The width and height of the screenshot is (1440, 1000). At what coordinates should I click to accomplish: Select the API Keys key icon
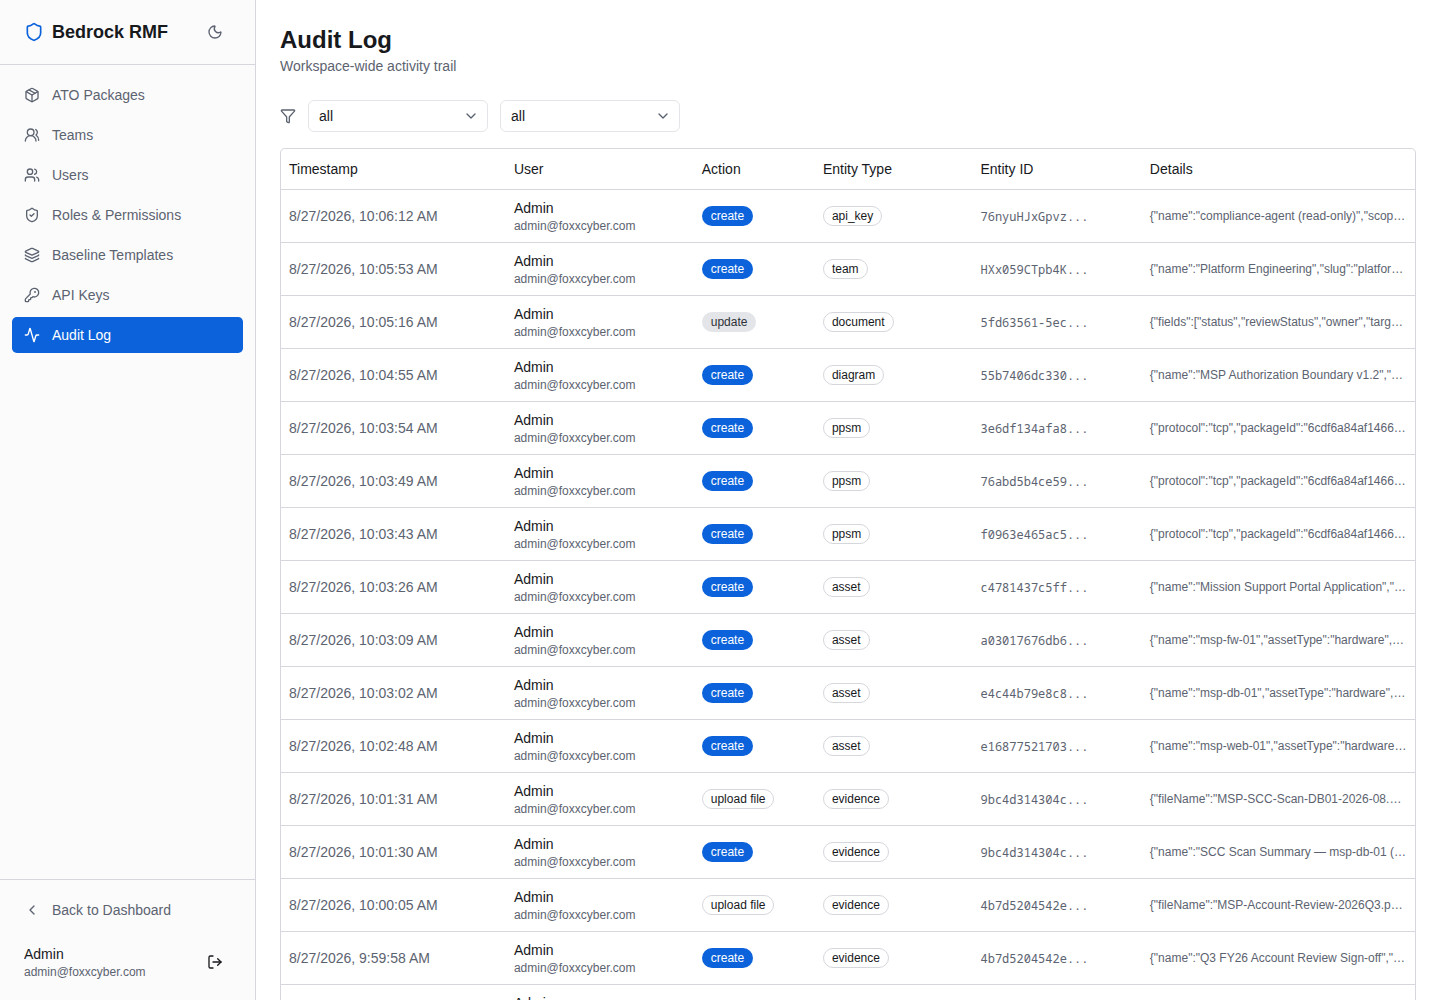(x=32, y=295)
